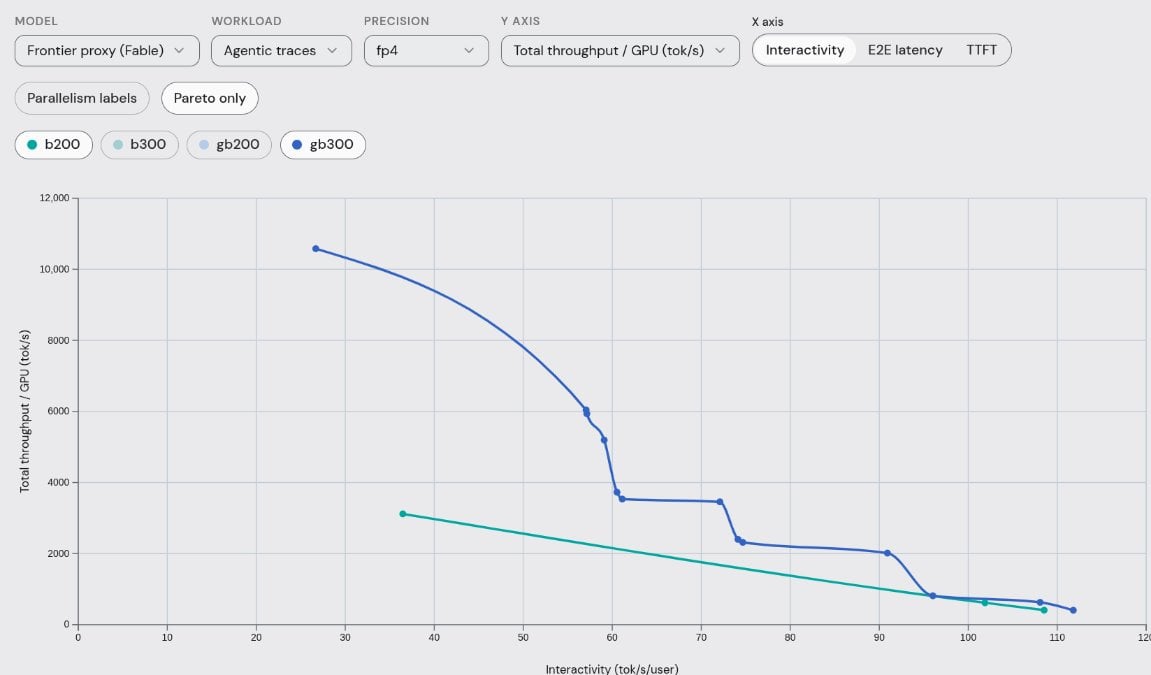Viewport: 1151px width, 675px height.
Task: Click the b200 teal legend dot
Action: (32, 145)
